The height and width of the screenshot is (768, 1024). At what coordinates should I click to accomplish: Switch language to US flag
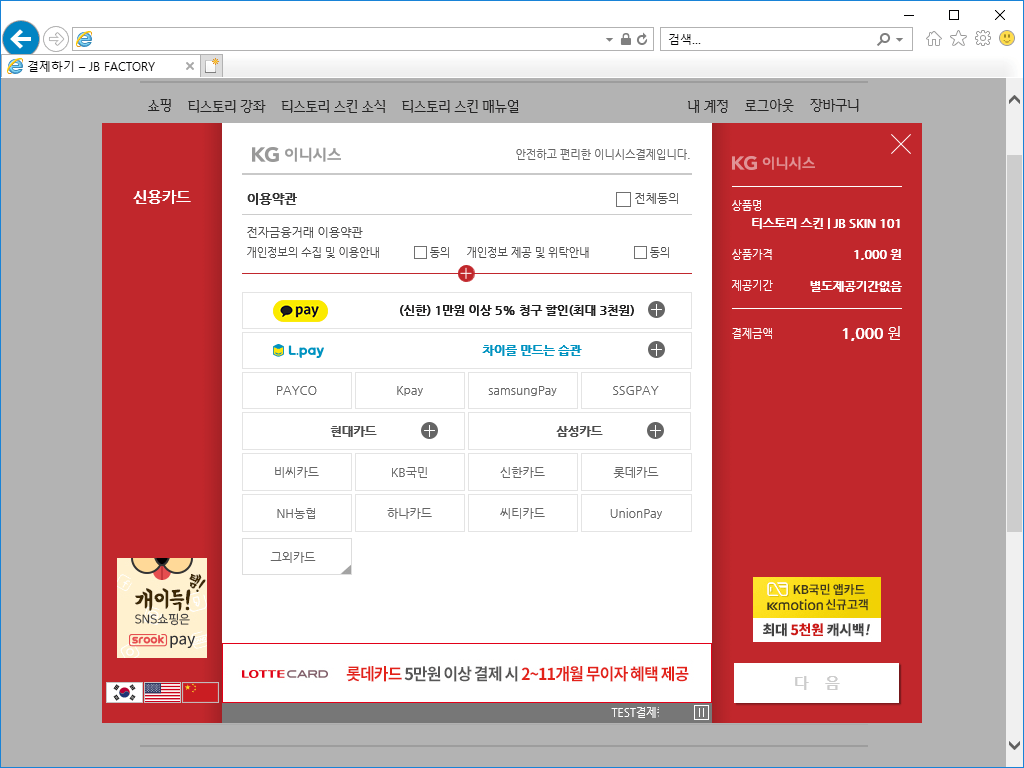click(x=162, y=692)
